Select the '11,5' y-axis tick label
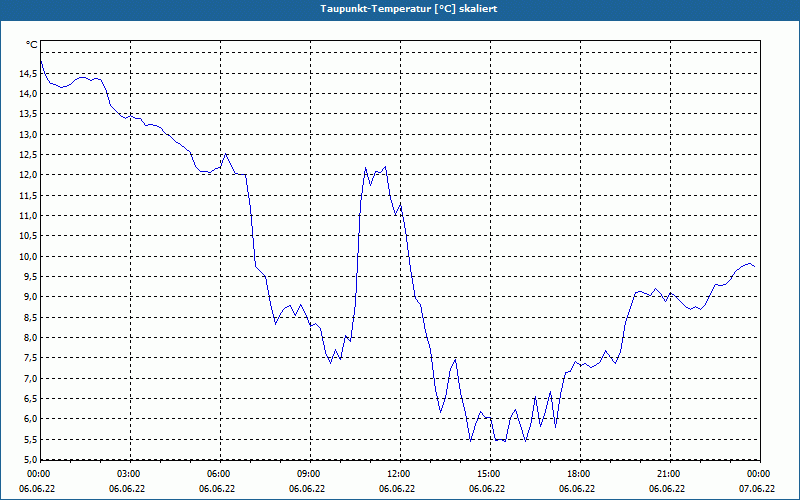800x500 pixels. 28,195
